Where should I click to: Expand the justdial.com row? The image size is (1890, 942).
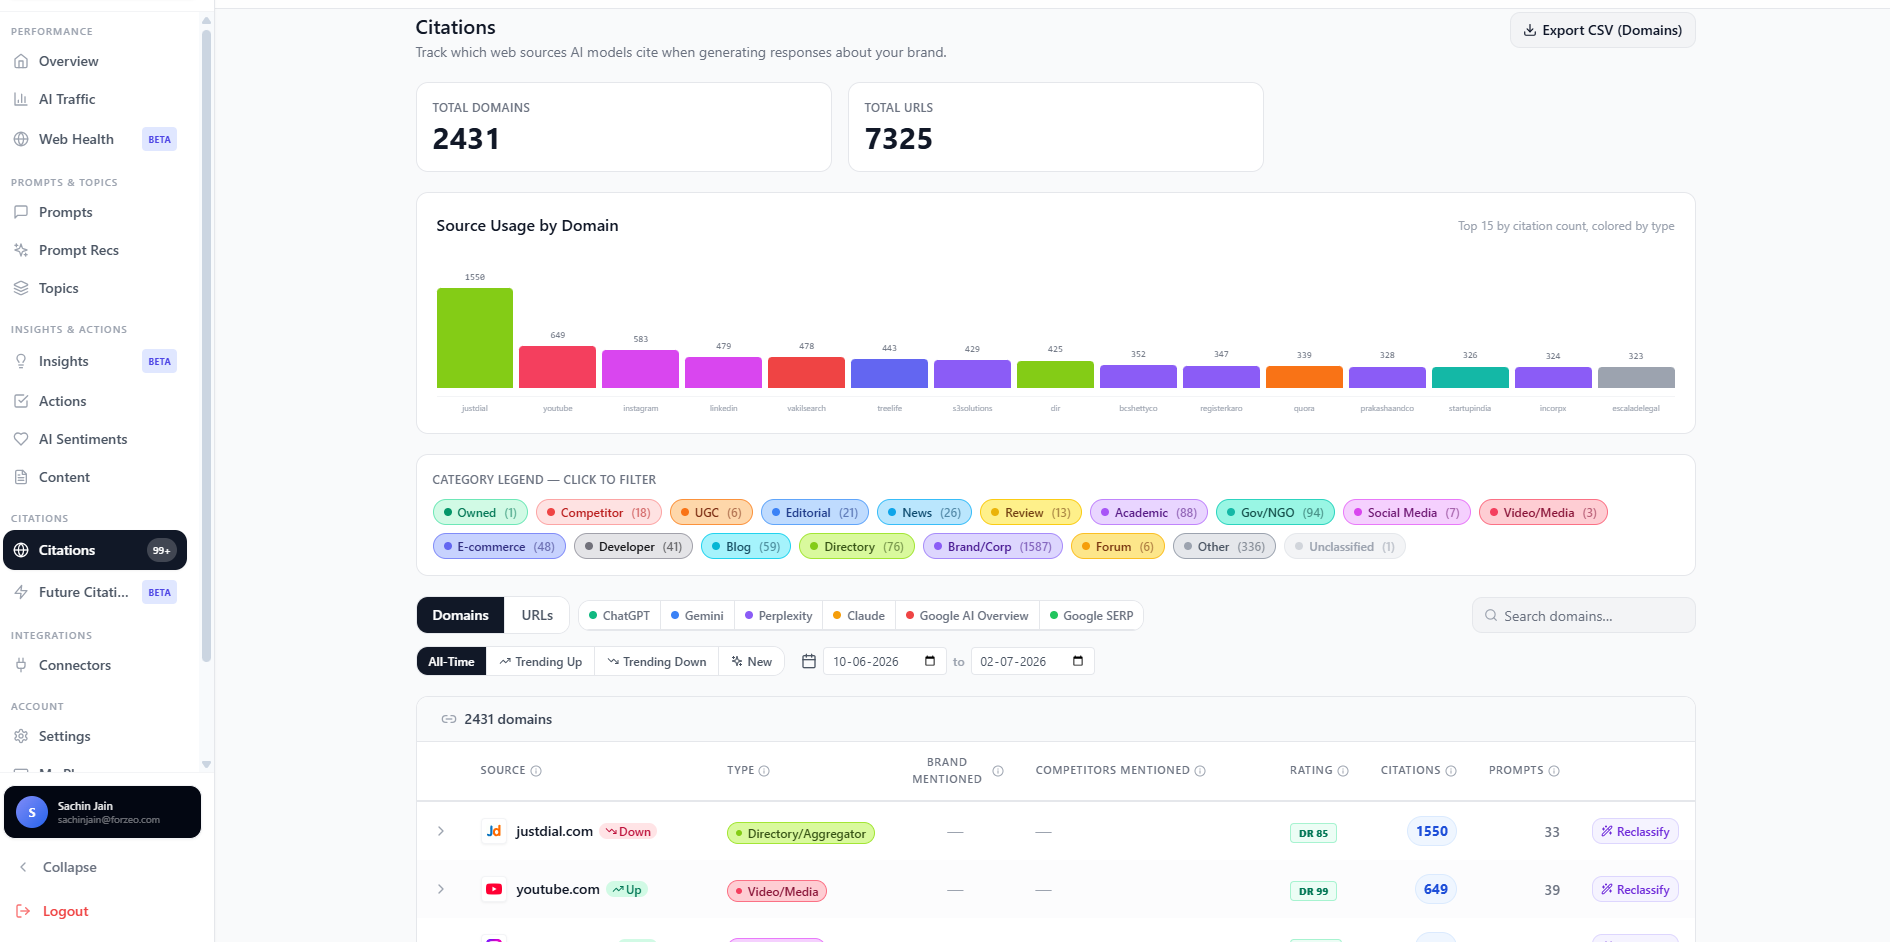click(x=441, y=831)
